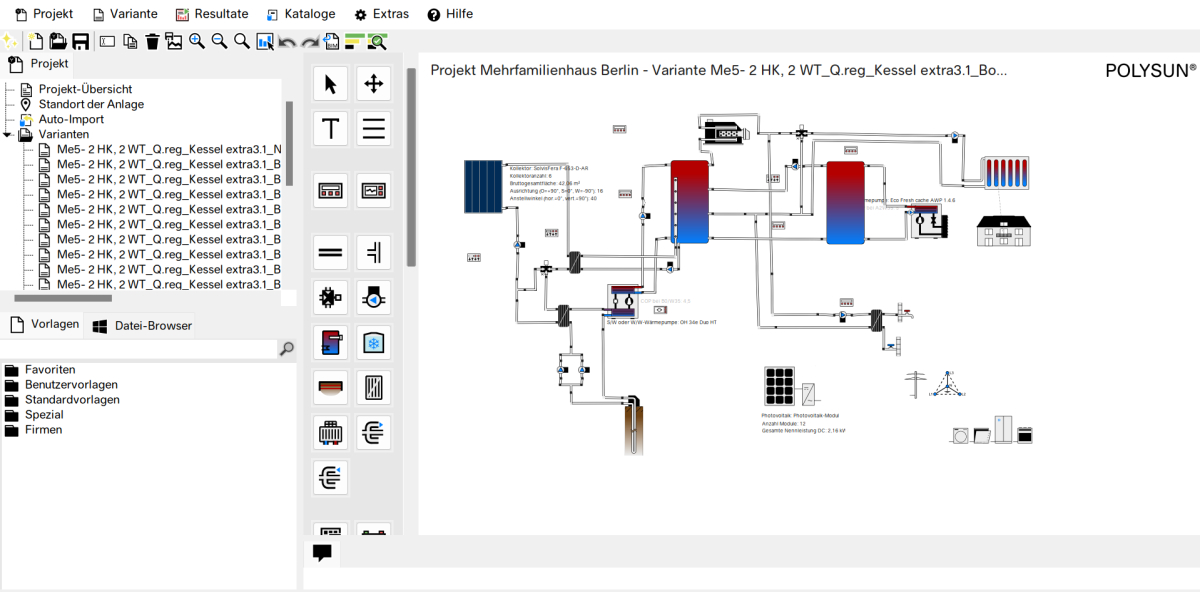Viewport: 1200px width, 592px height.
Task: Zoom out with the minus magnifier
Action: click(219, 41)
